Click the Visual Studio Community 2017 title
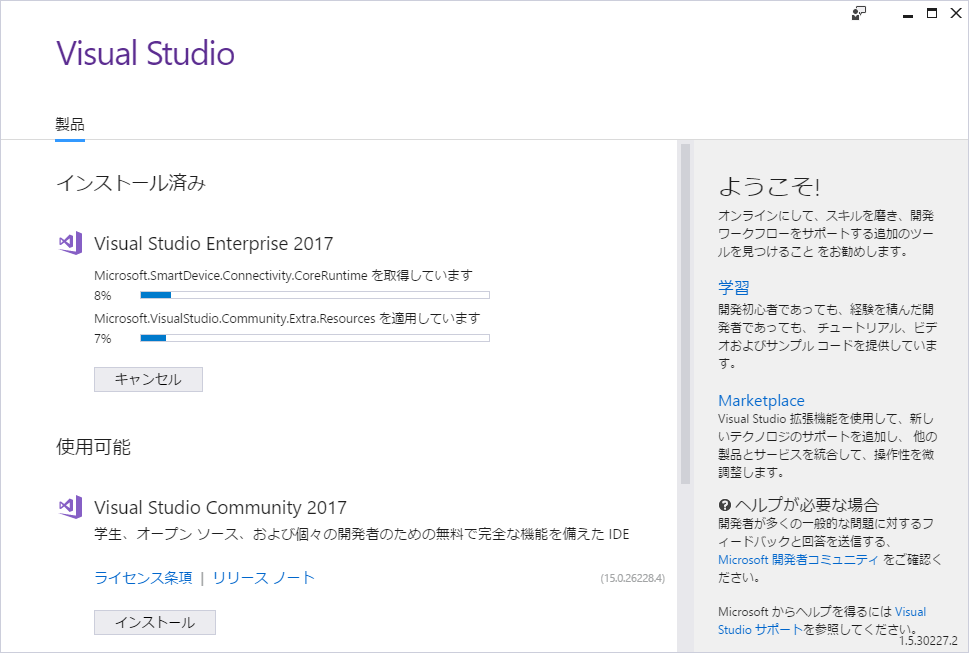Screen dimensions: 969x653 click(221, 507)
